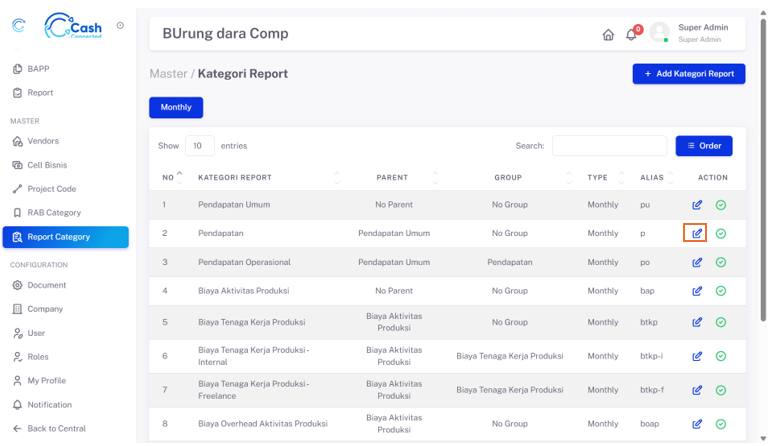Edit the Pendapatan Operasional row
Screen dimensions: 771x446
tap(697, 262)
